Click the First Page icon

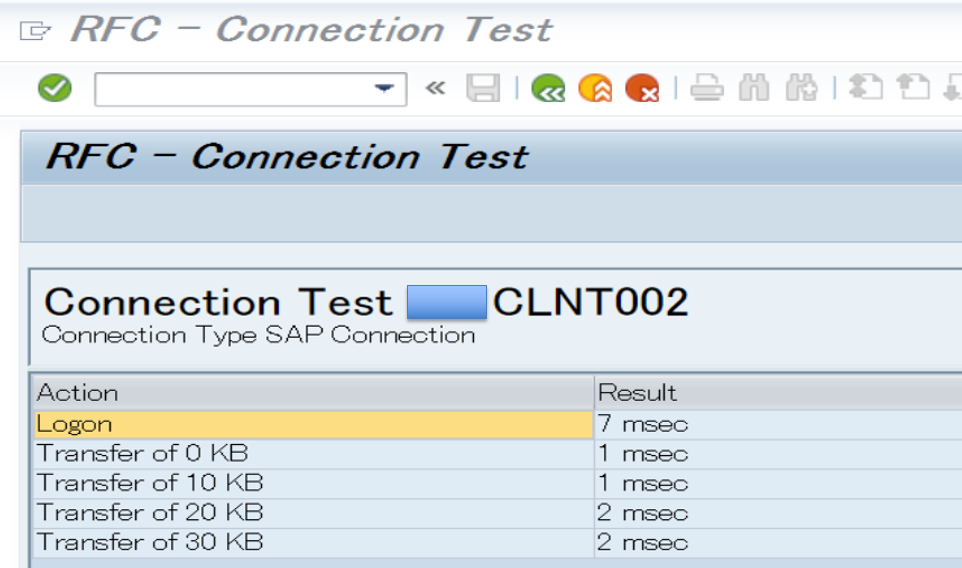[x=866, y=88]
